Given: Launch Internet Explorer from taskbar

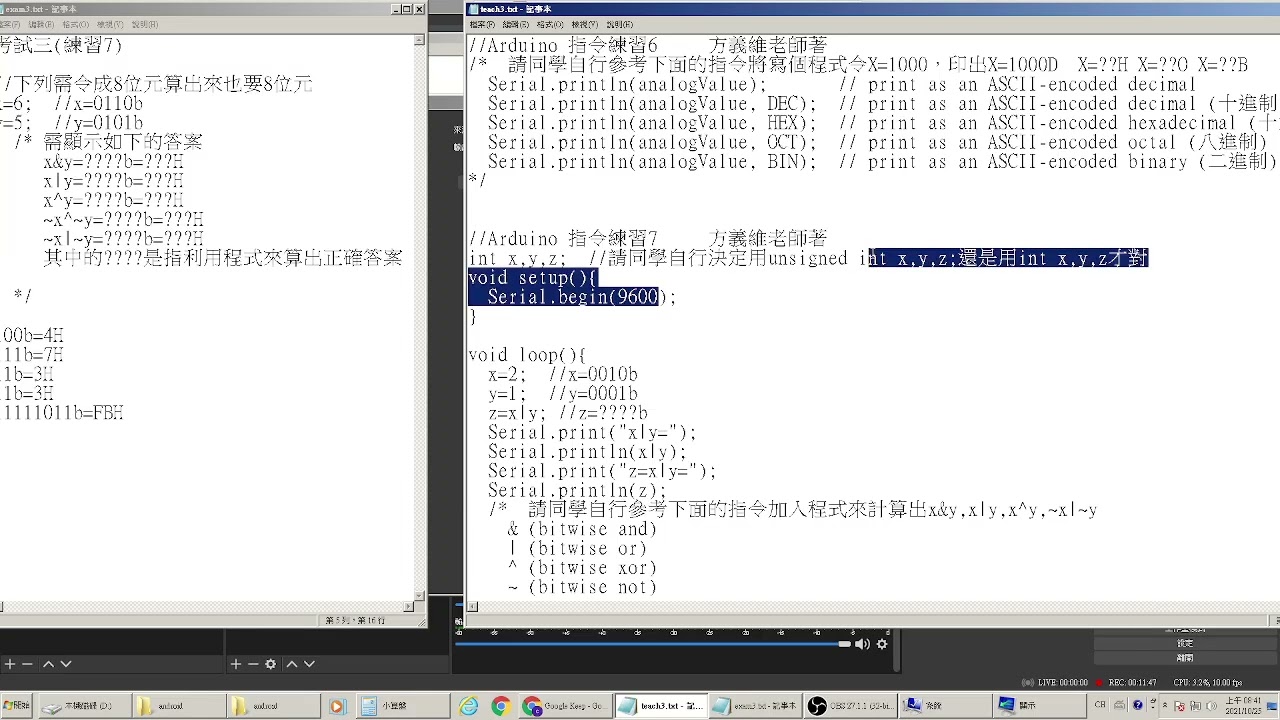Looking at the screenshot, I should pos(468,706).
